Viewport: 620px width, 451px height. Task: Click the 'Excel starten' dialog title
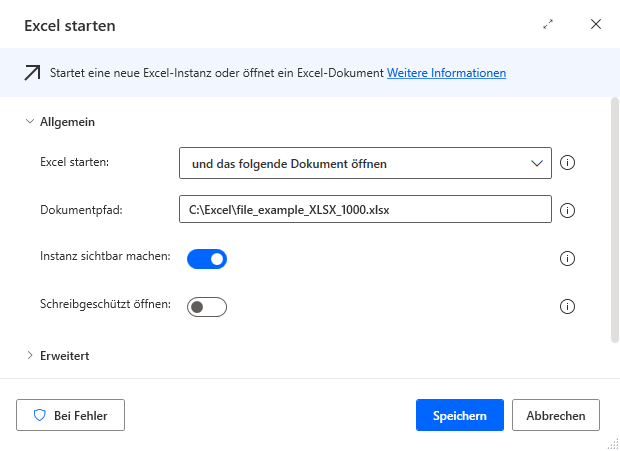point(70,26)
